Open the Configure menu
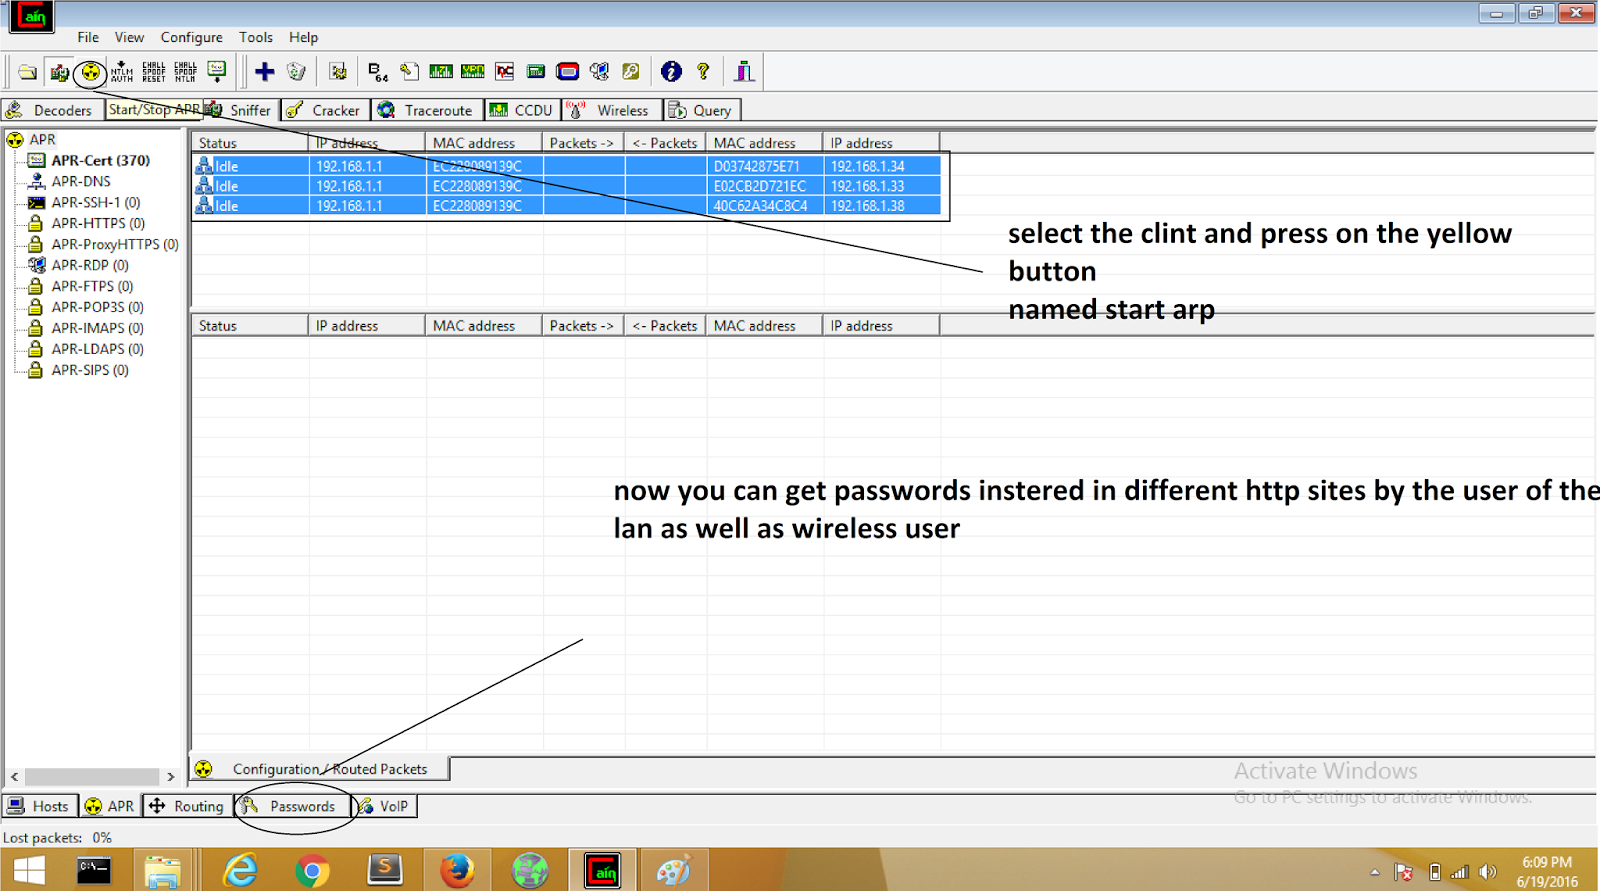The width and height of the screenshot is (1600, 891). coord(192,37)
